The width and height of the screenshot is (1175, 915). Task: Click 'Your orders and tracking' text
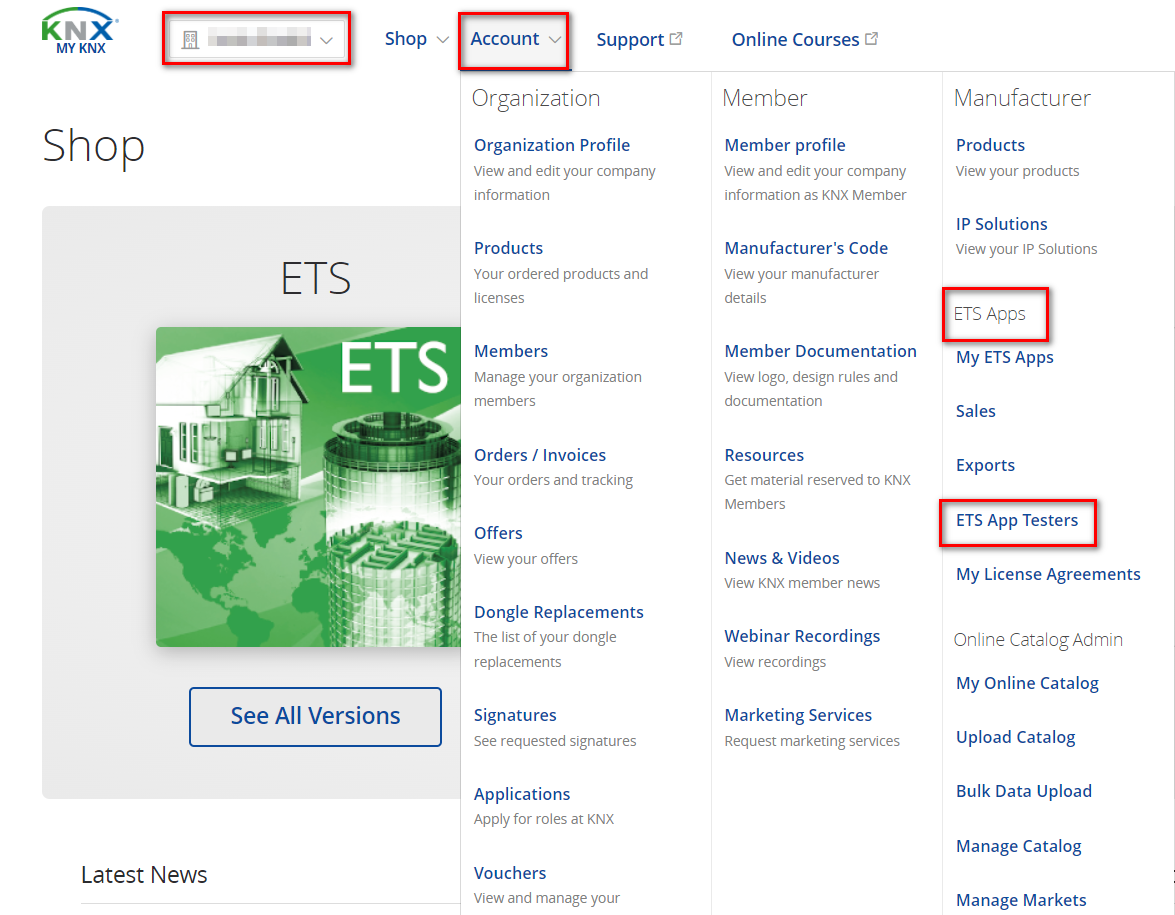pos(553,480)
